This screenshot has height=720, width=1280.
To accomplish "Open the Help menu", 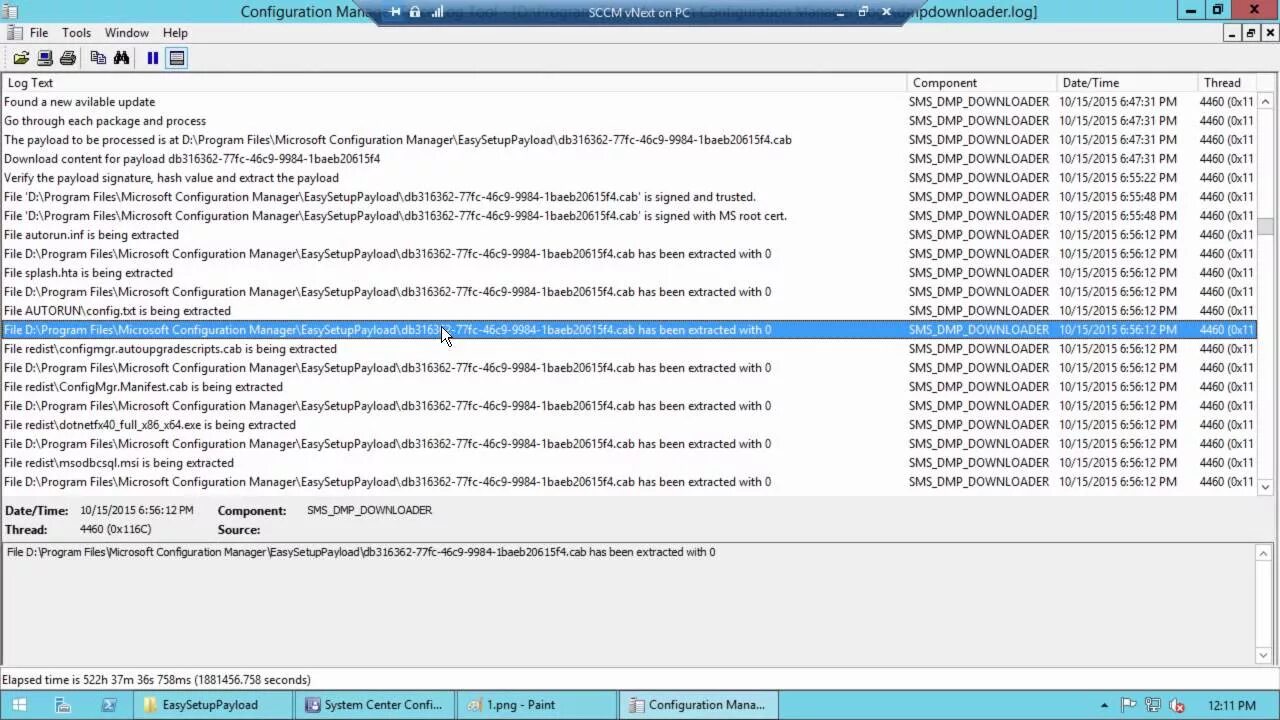I will click(x=175, y=33).
